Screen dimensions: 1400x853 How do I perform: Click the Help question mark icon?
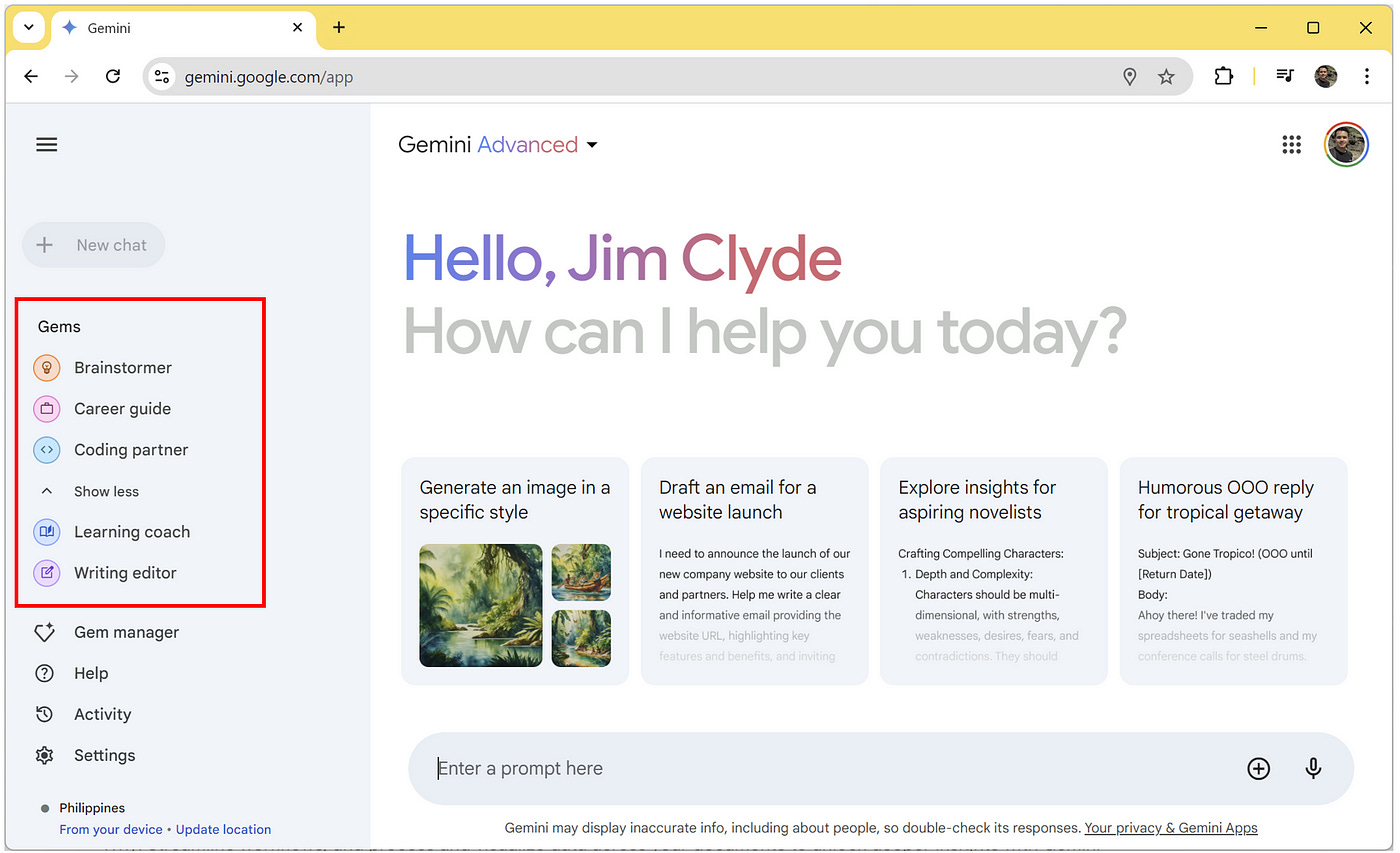pyautogui.click(x=45, y=673)
